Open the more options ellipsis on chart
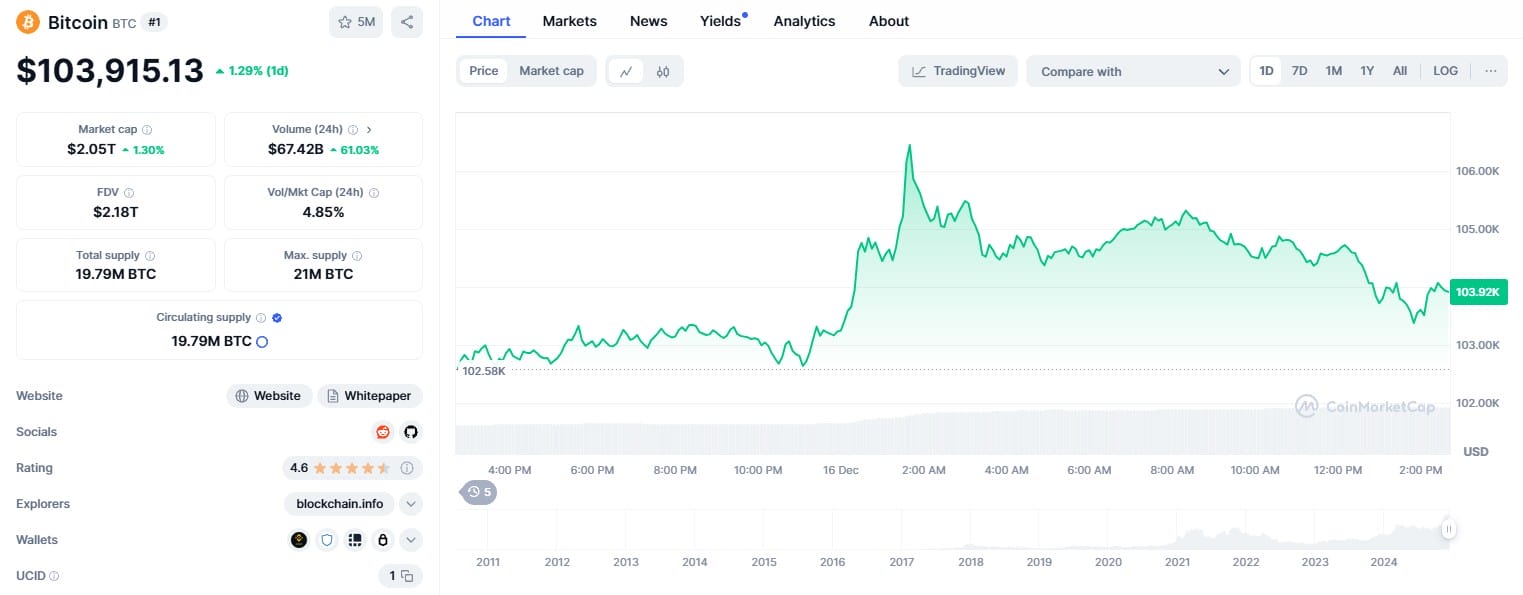The width and height of the screenshot is (1523, 595). click(1491, 71)
